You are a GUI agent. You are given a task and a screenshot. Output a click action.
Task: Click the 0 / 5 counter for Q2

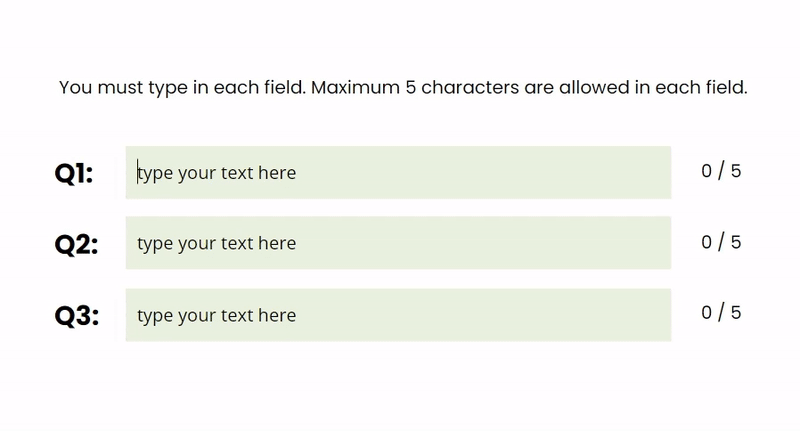pyautogui.click(x=721, y=242)
